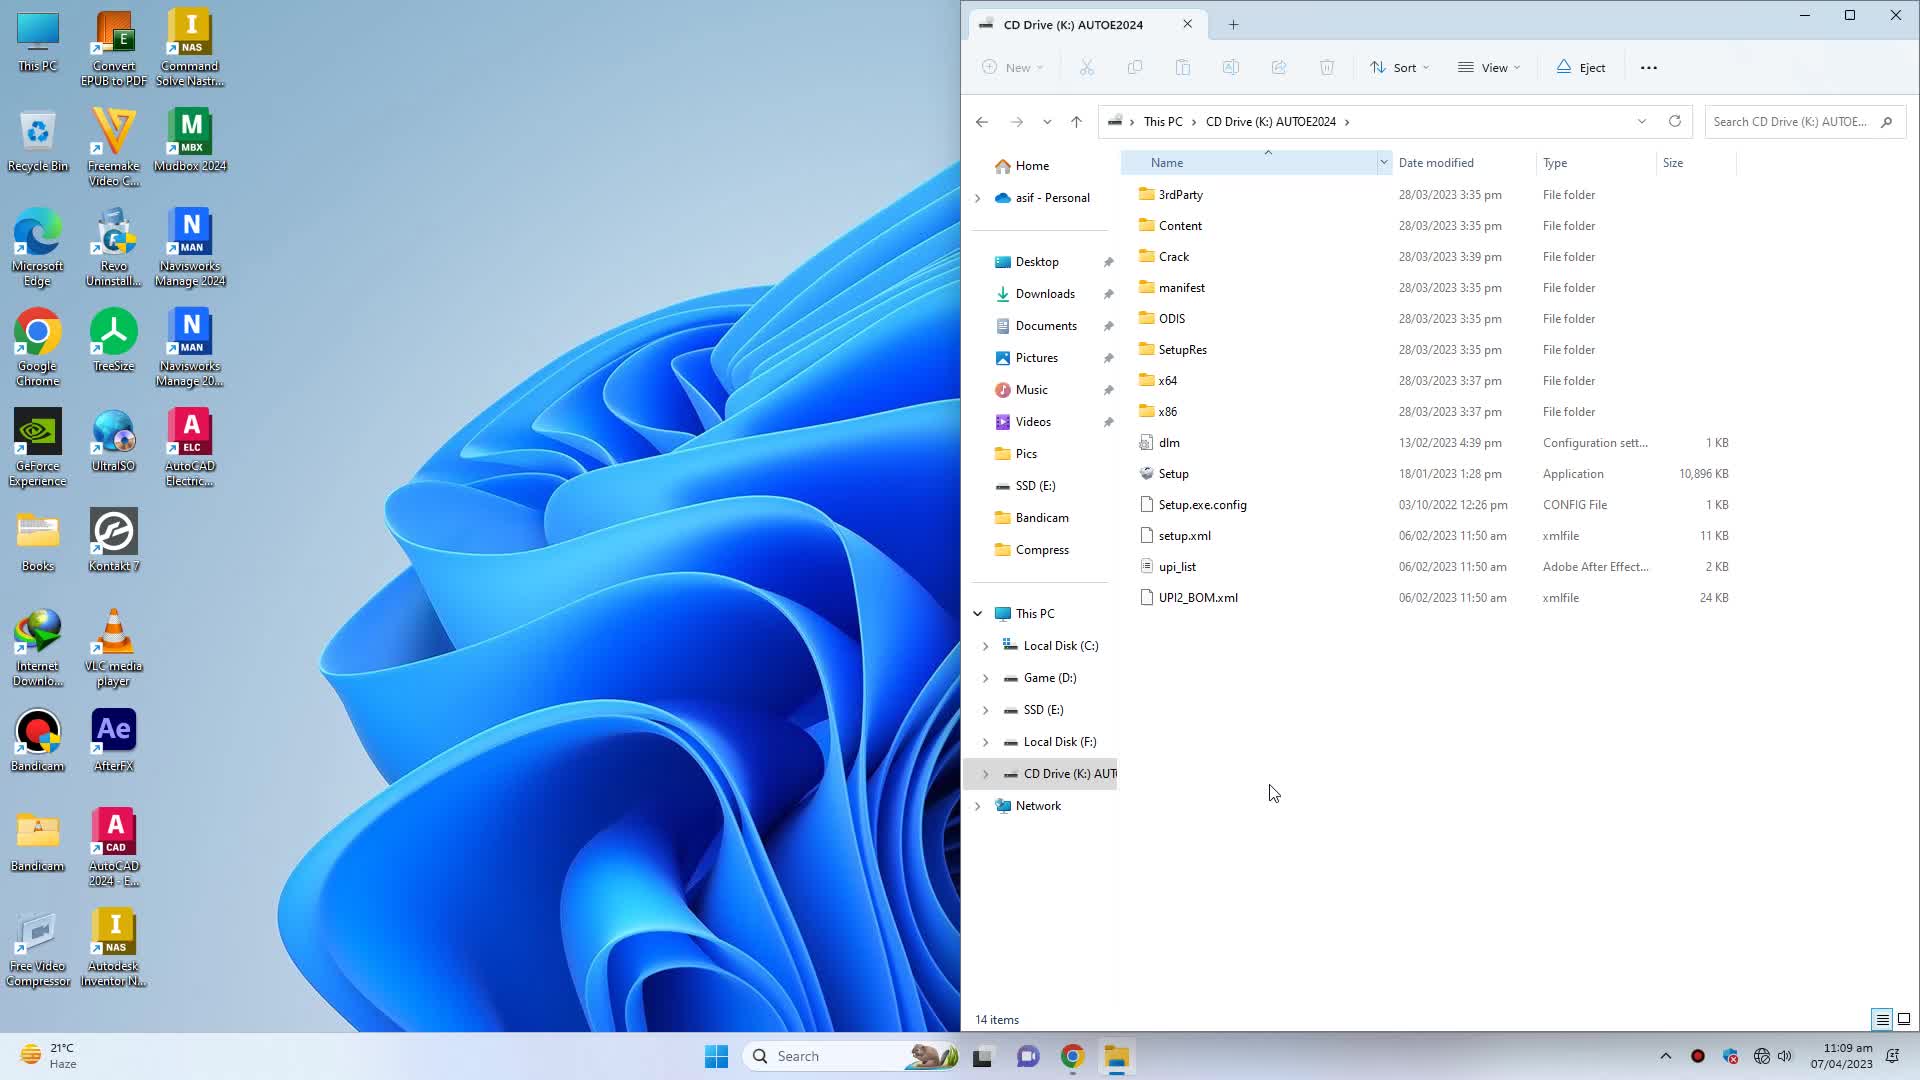The width and height of the screenshot is (1920, 1080).
Task: Open AutoCAD Electrical desktop shortcut
Action: [190, 447]
